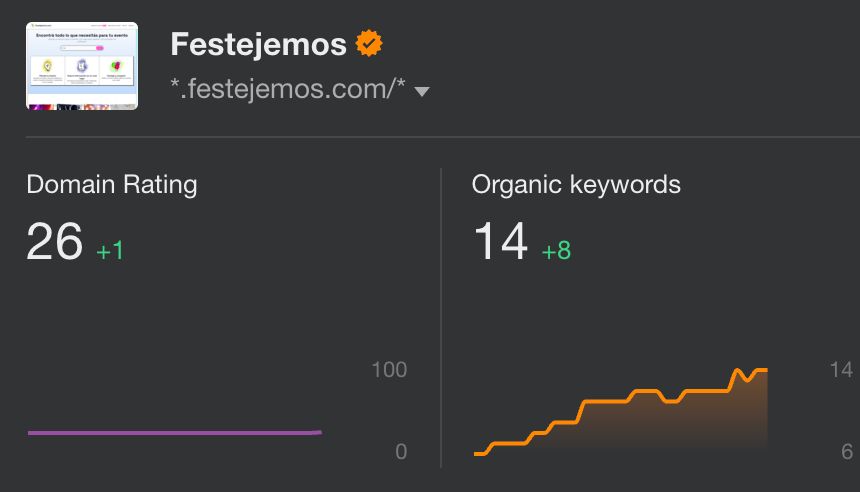The height and width of the screenshot is (492, 860).
Task: Click the 0 axis label on rating chart
Action: point(401,451)
